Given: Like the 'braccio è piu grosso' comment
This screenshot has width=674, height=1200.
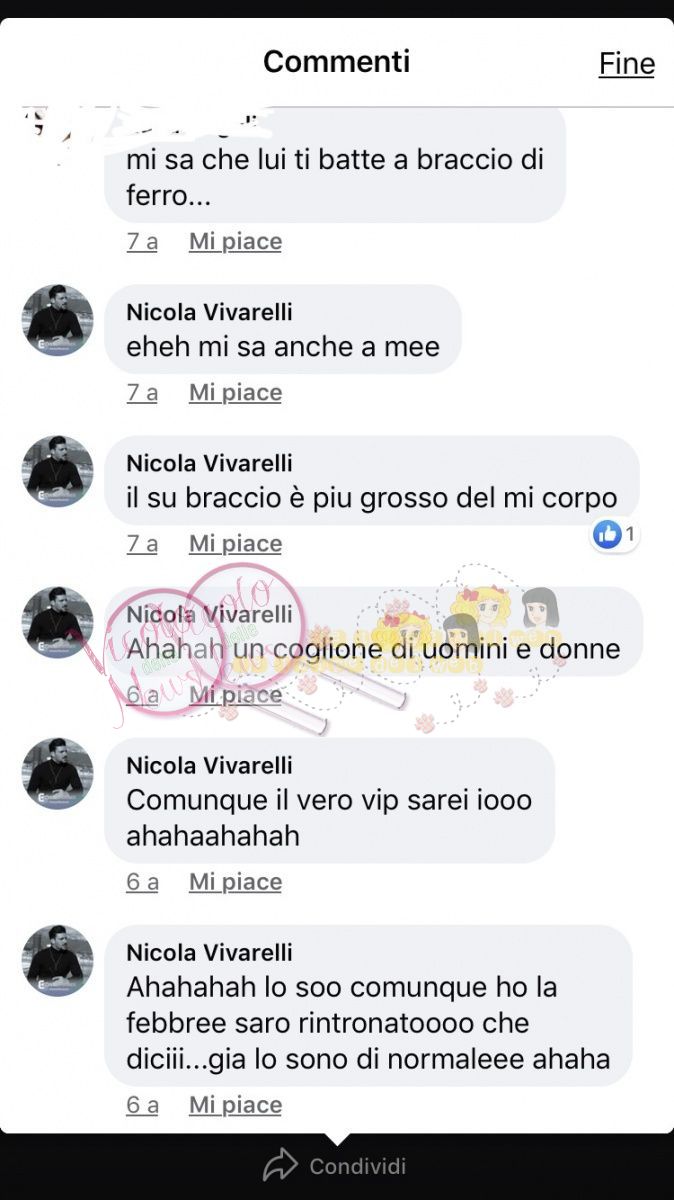Looking at the screenshot, I should [x=236, y=544].
